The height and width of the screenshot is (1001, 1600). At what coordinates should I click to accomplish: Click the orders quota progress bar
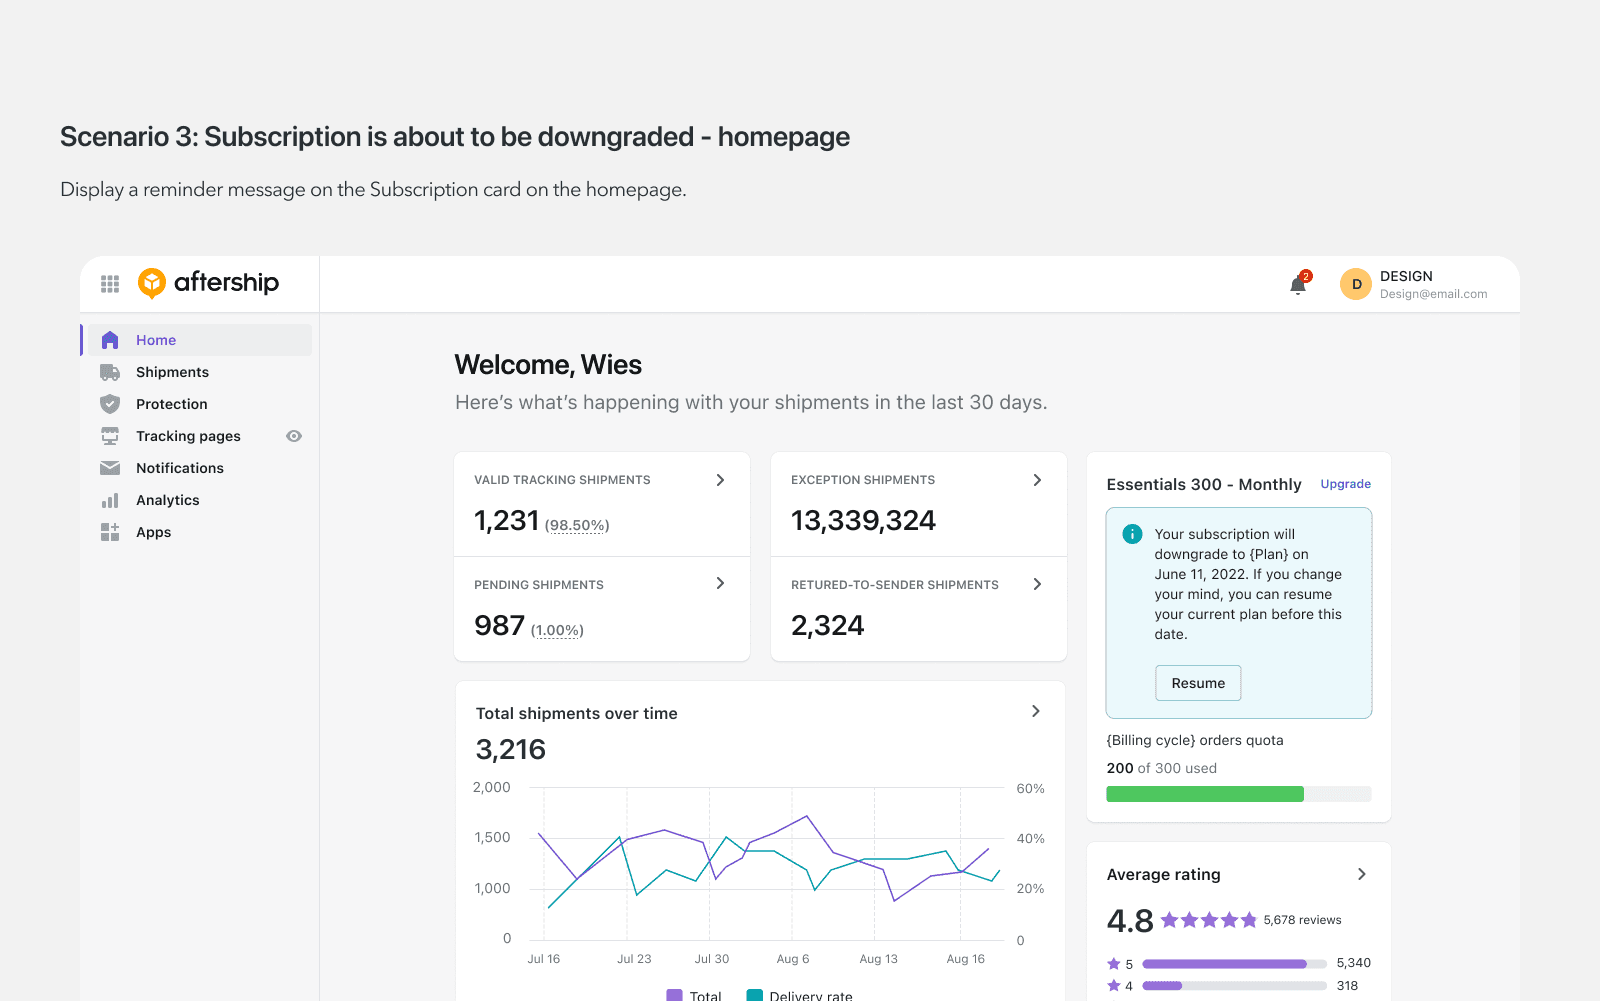click(x=1238, y=794)
